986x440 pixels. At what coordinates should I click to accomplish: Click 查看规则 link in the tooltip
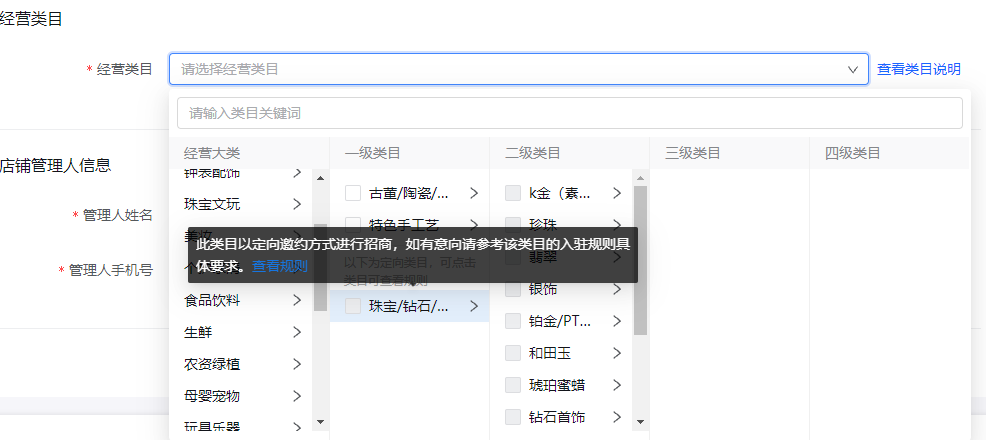(x=280, y=266)
